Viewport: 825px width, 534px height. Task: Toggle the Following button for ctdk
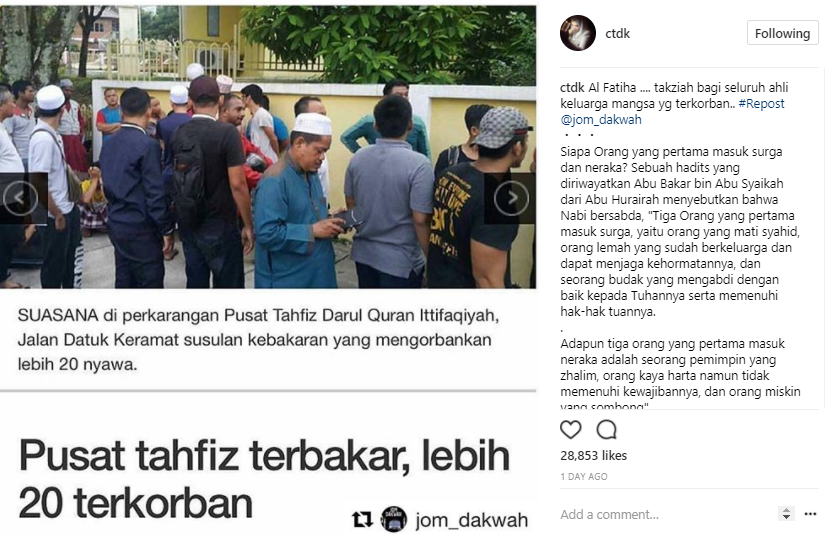pyautogui.click(x=782, y=33)
